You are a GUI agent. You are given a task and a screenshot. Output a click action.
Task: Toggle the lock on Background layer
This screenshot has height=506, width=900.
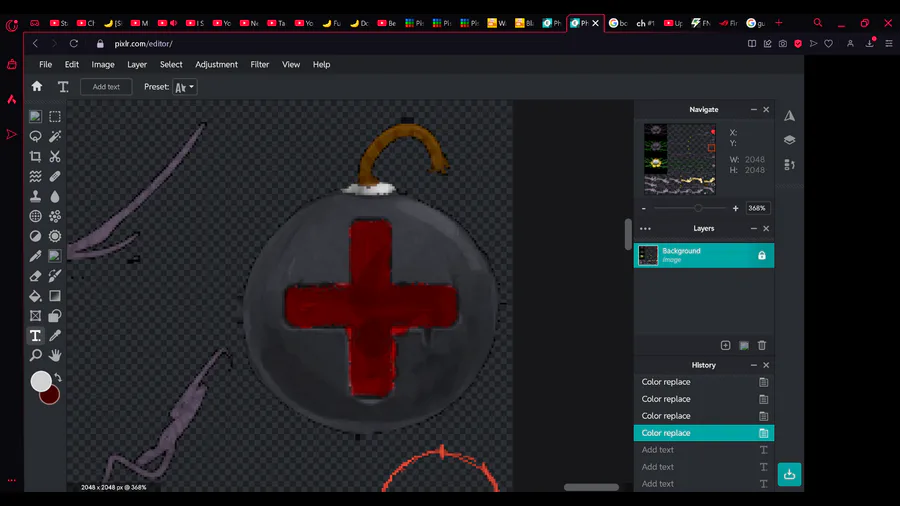(762, 255)
